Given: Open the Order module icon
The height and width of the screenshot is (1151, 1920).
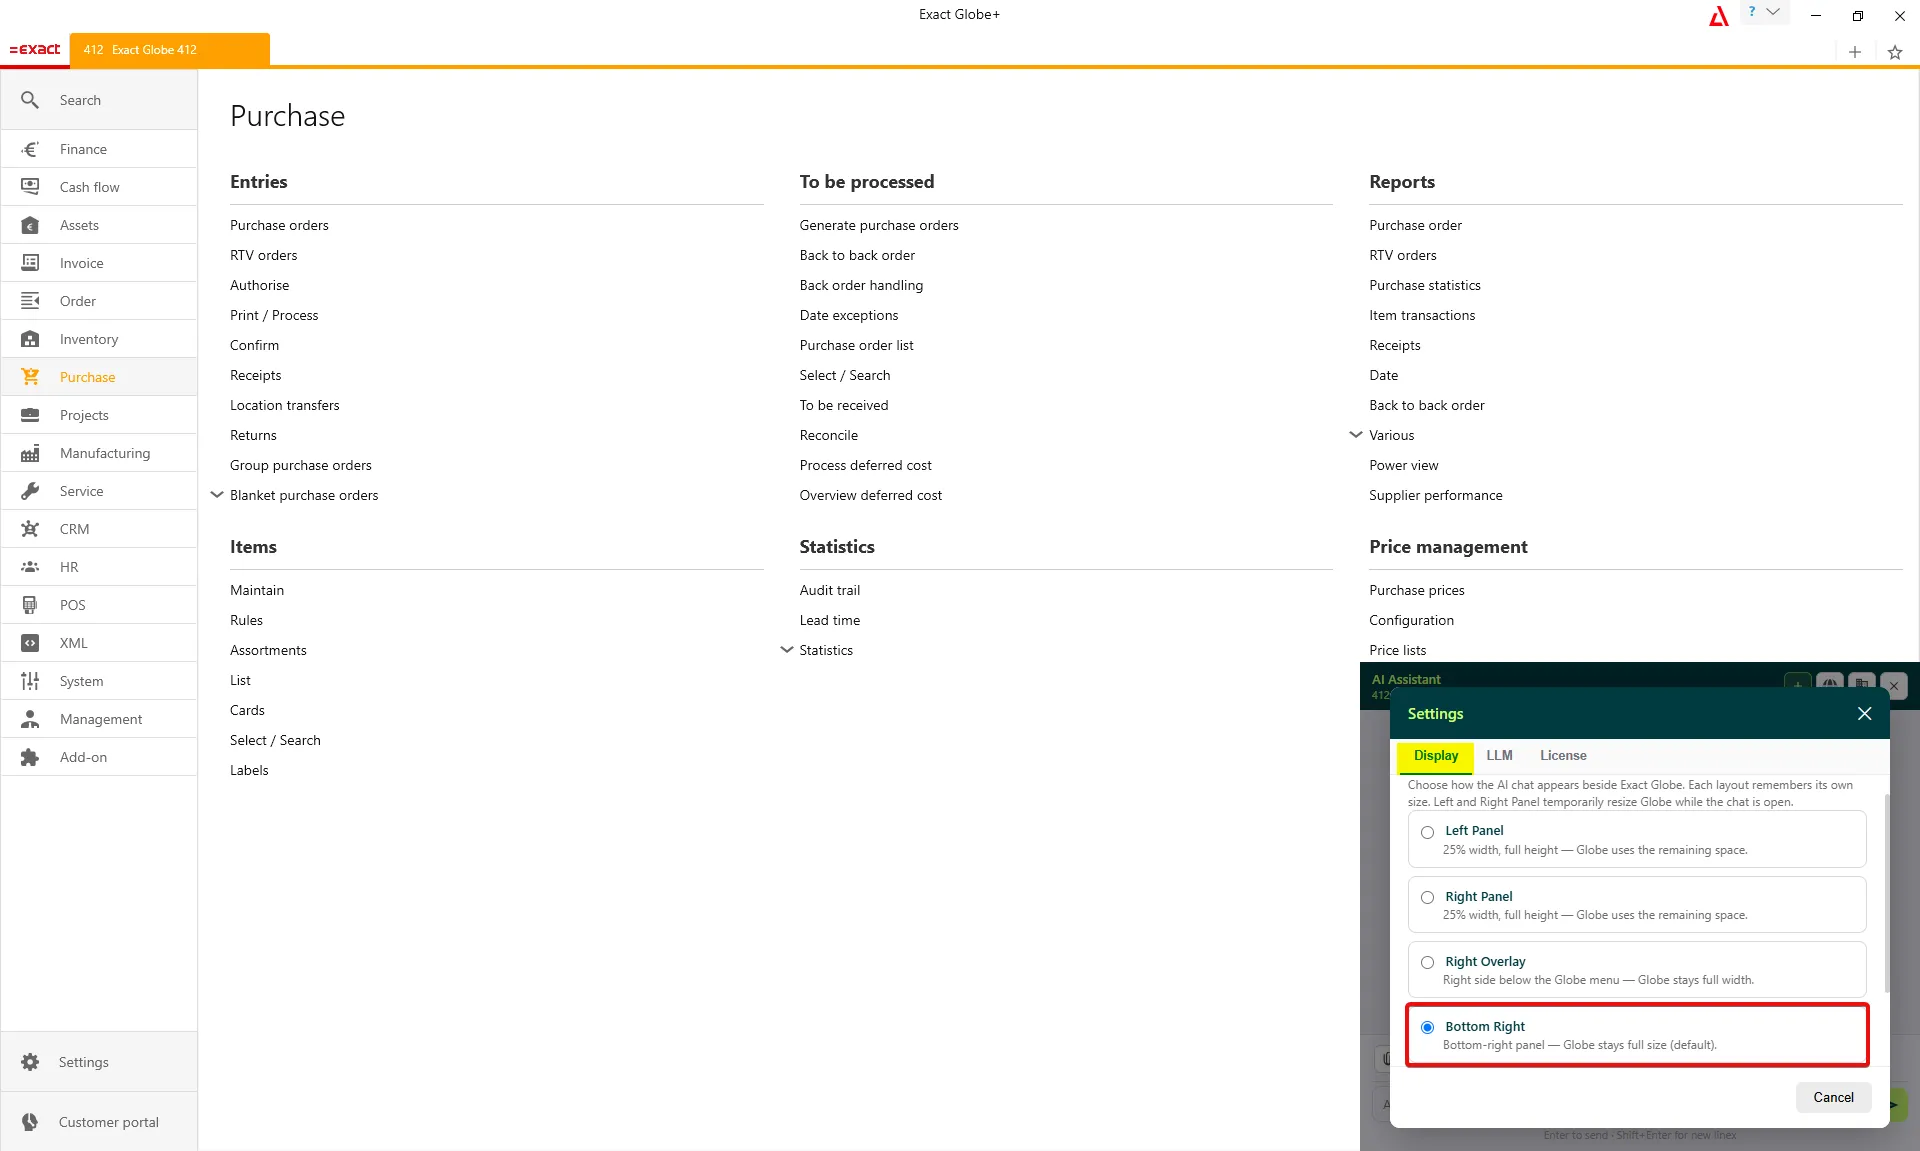Looking at the screenshot, I should 30,301.
